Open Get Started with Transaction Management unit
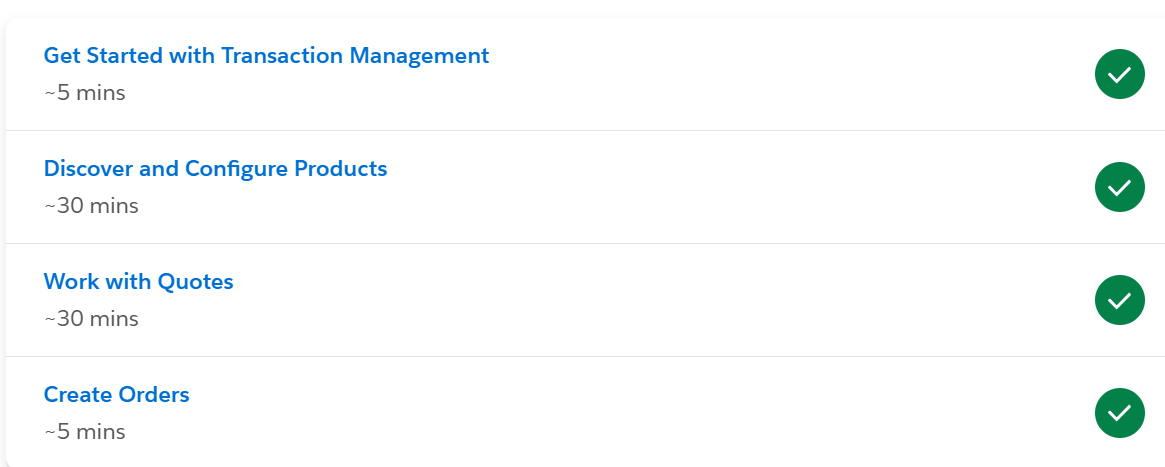The height and width of the screenshot is (467, 1165). 266,56
